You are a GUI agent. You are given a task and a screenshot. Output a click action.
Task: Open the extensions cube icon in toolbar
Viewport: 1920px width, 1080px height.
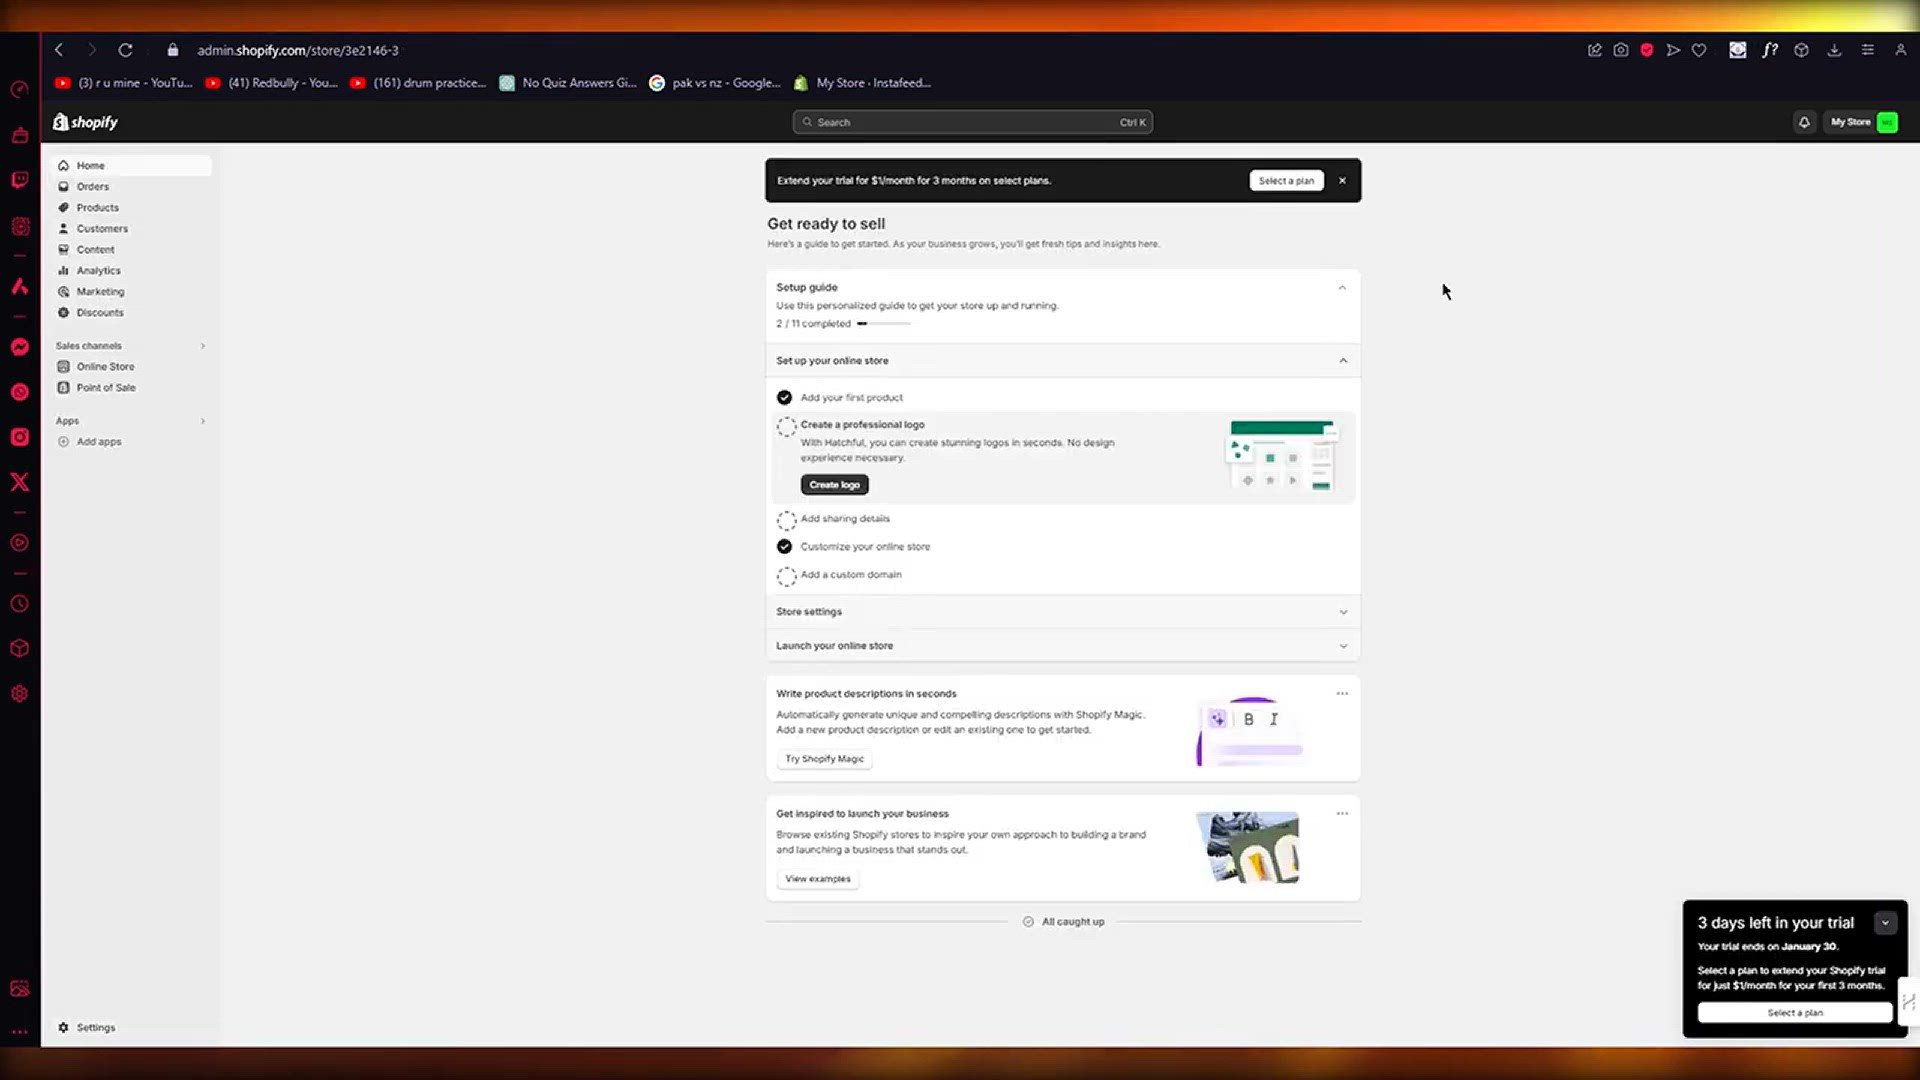(x=1801, y=50)
